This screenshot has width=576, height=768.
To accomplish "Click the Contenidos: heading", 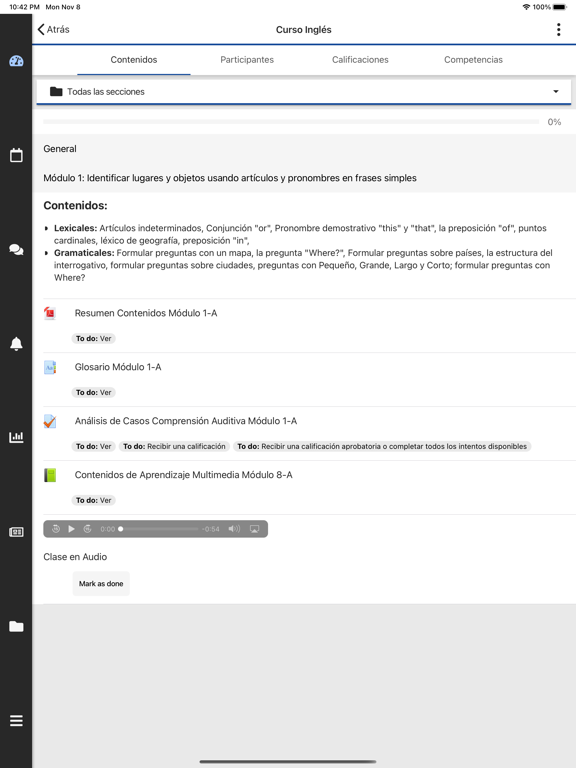I will pos(75,206).
